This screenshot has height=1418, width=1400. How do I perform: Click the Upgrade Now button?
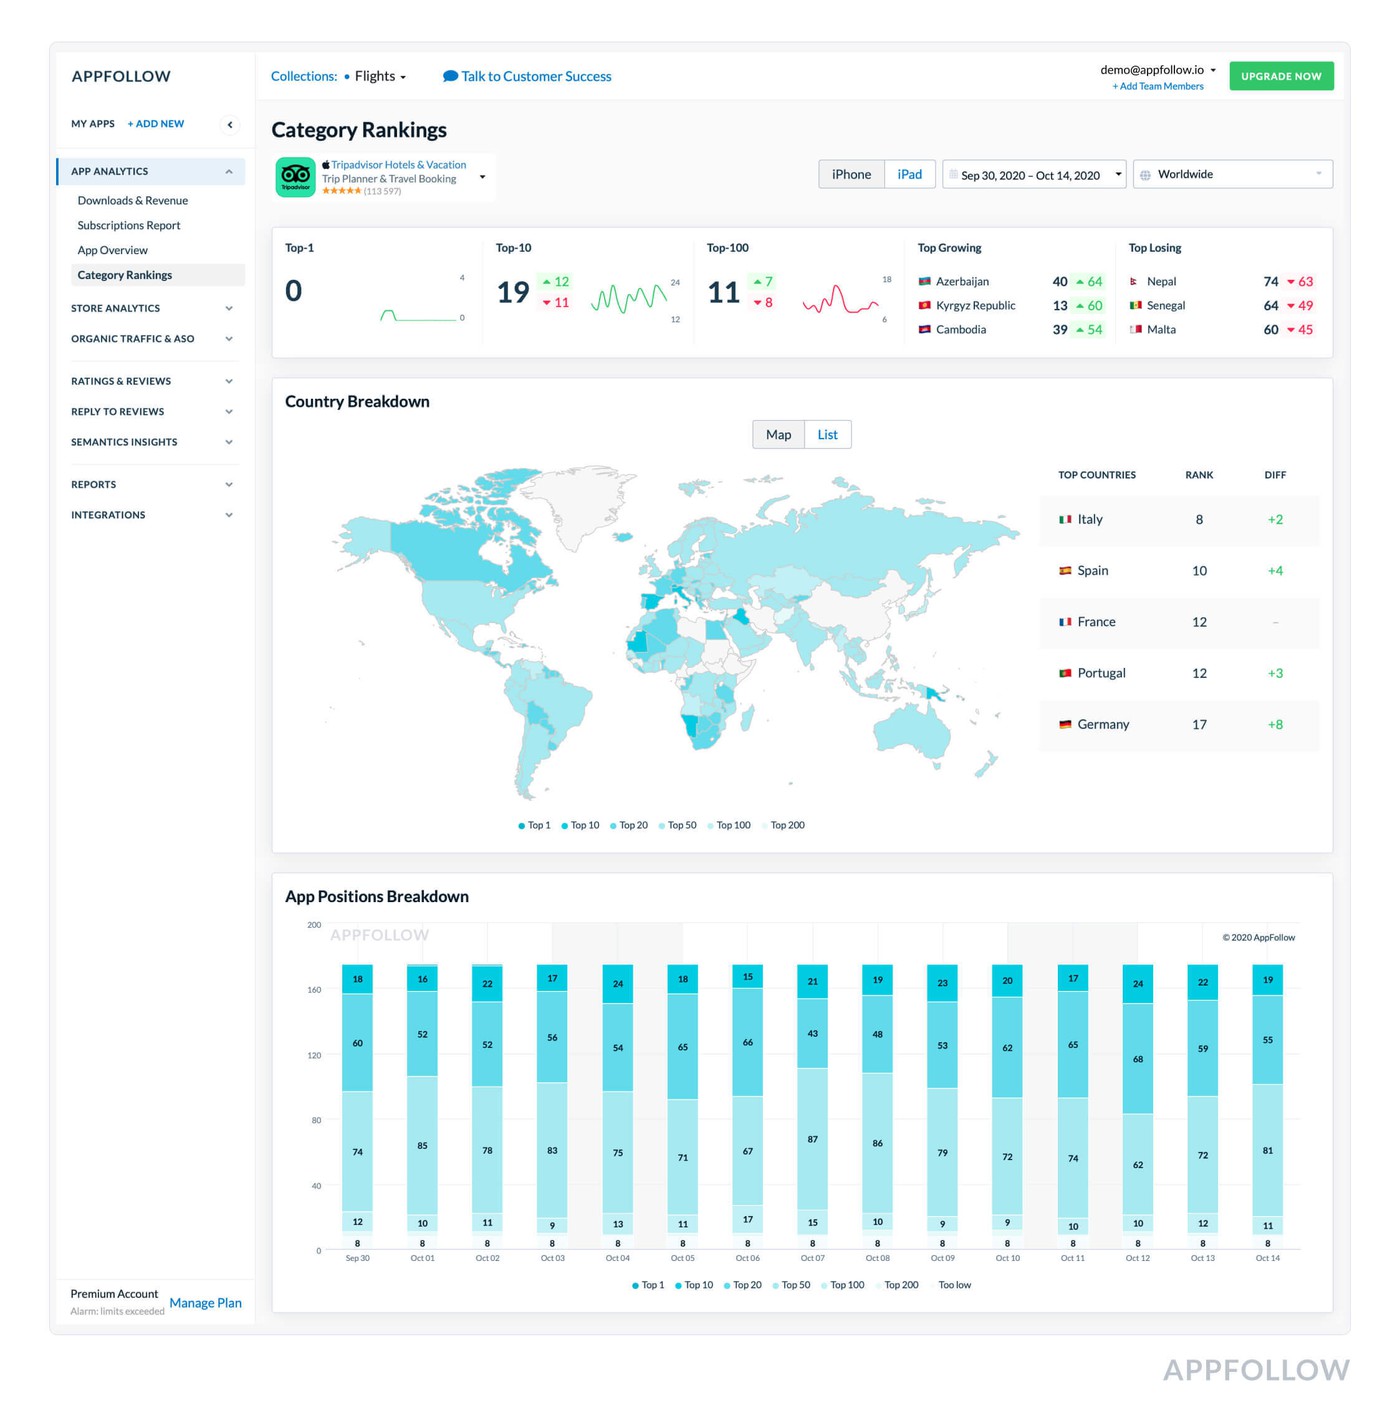(x=1281, y=76)
